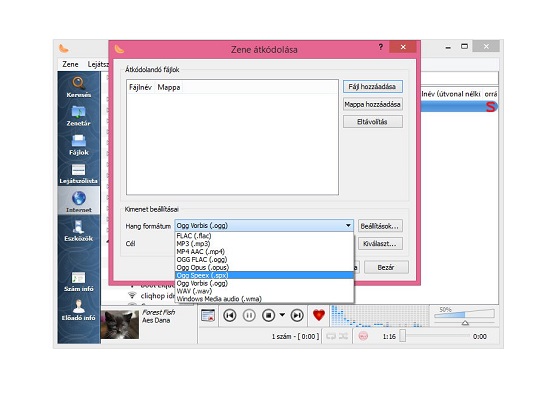Click the cat album cover thumbnail
Image resolution: width=550 pixels, height=408 pixels.
click(x=120, y=325)
